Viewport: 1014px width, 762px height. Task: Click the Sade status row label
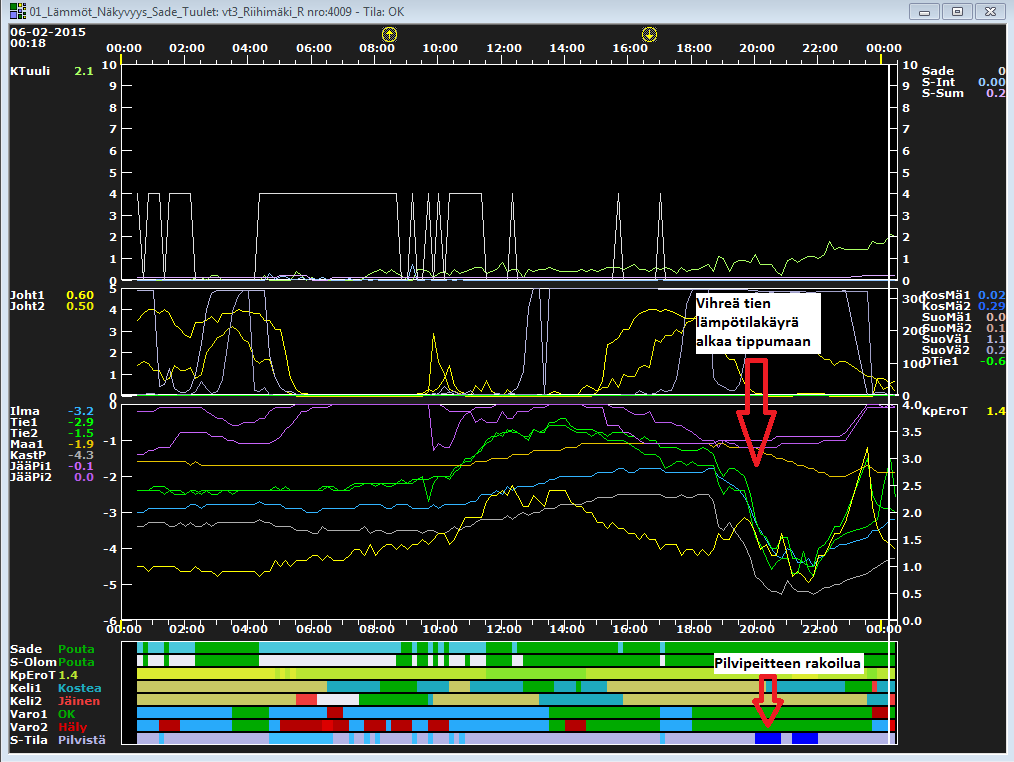tap(26, 649)
